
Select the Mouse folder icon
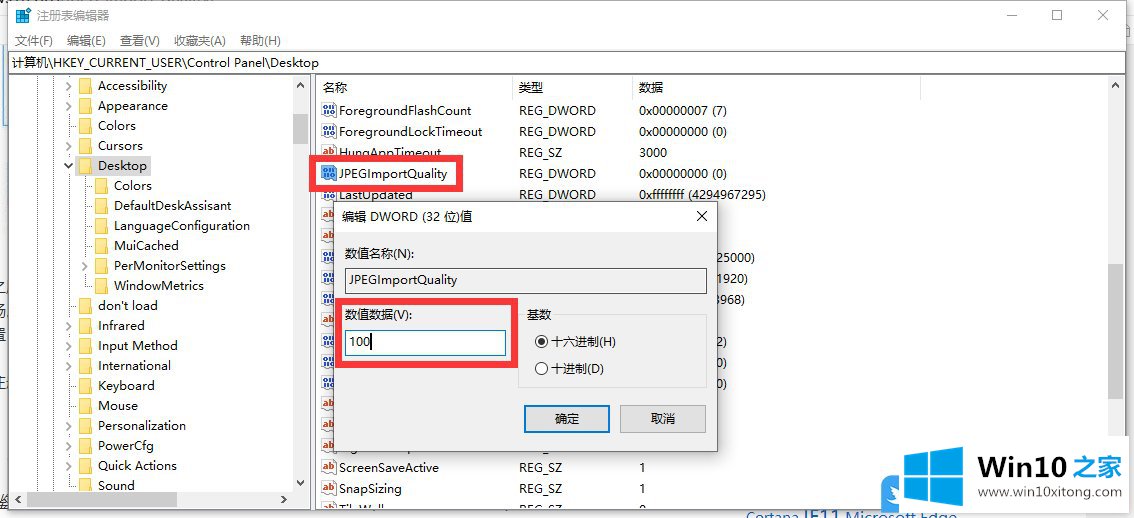85,406
